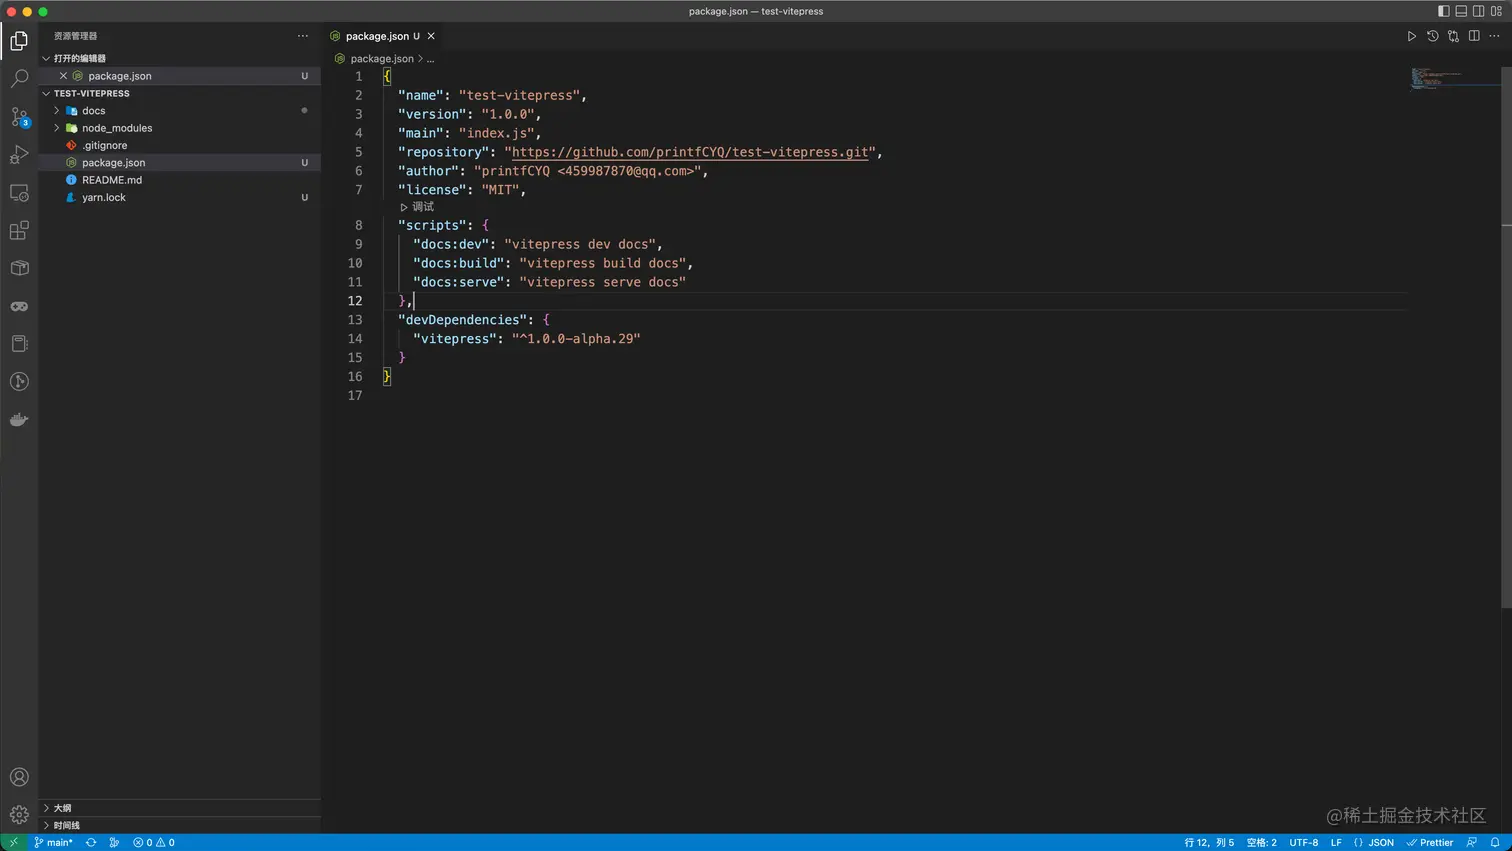Click the gamepad icon in activity bar
This screenshot has height=851, width=1512.
tap(19, 306)
